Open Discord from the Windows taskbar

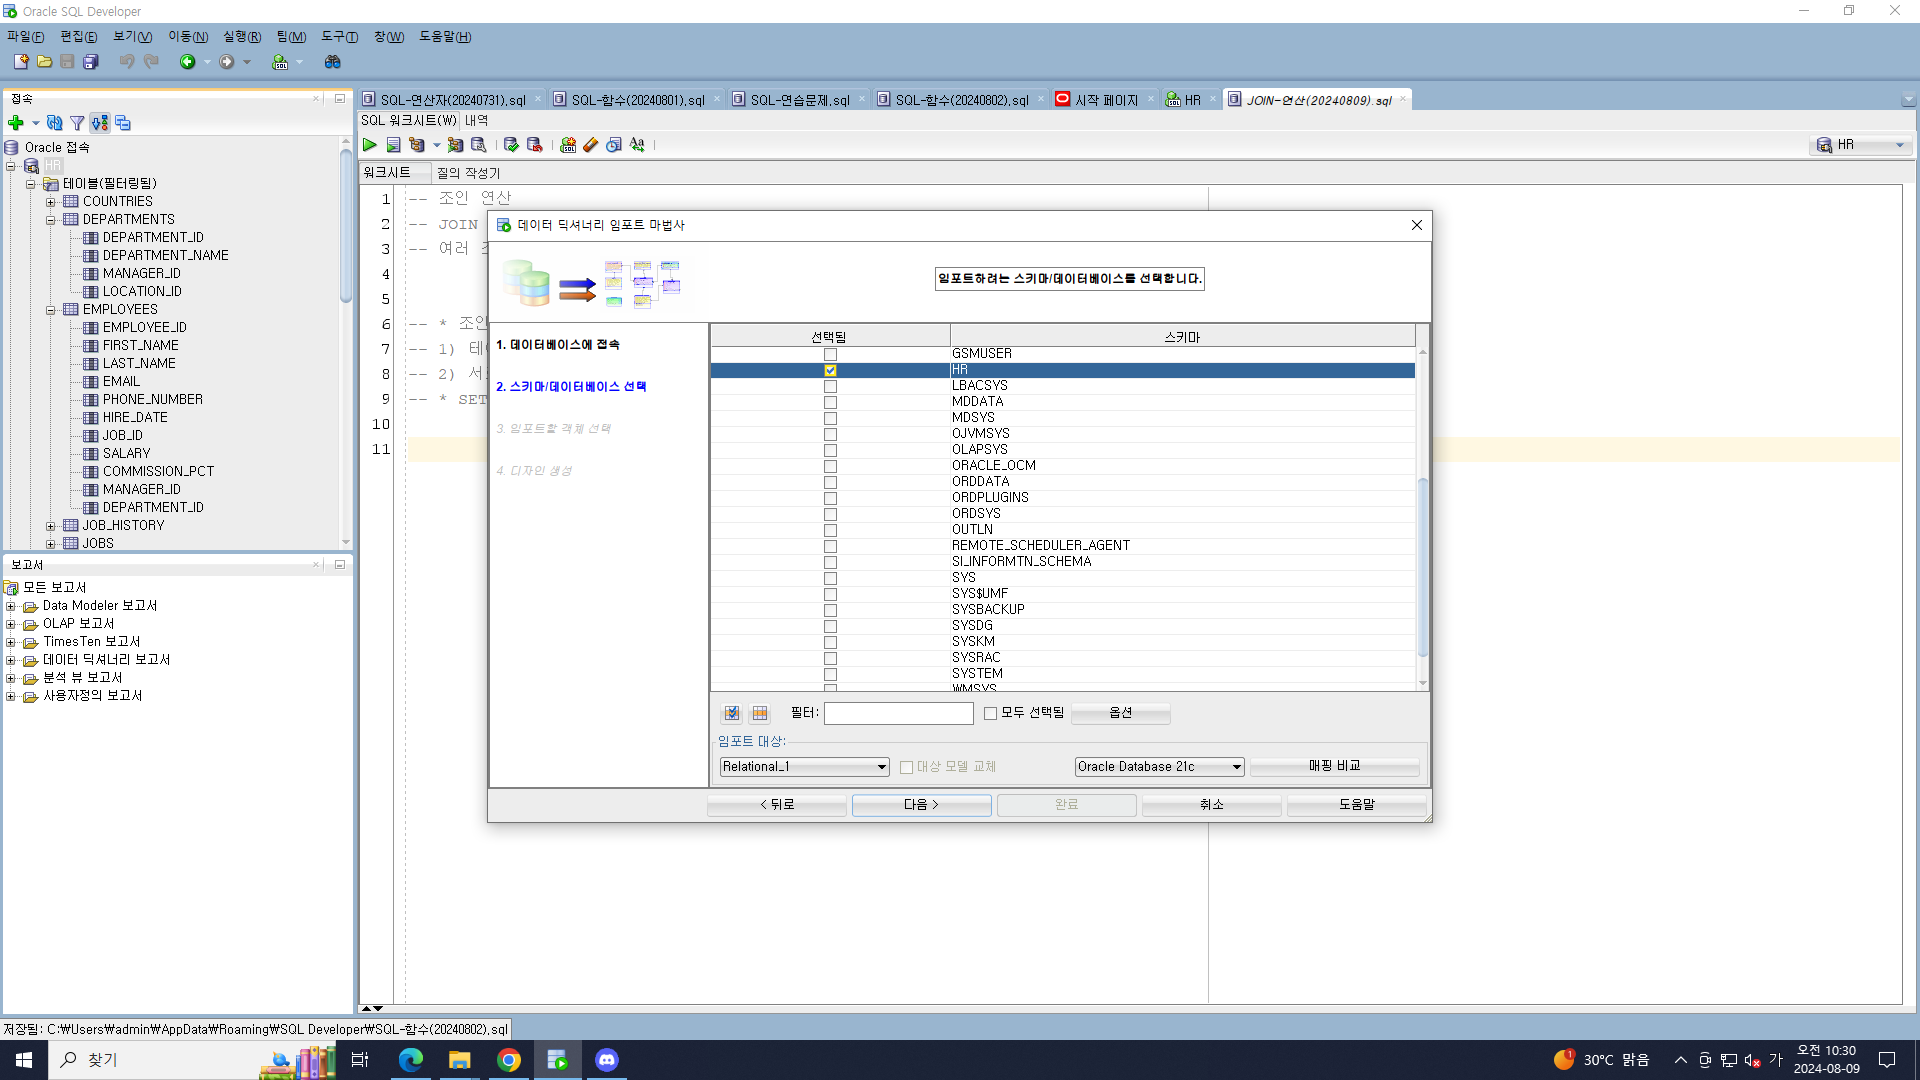(x=607, y=1060)
